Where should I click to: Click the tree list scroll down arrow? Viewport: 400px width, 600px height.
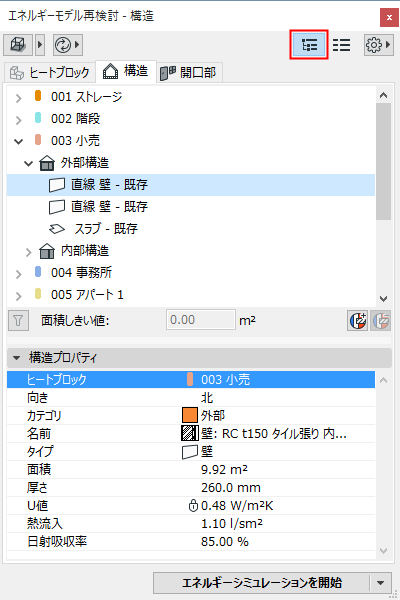click(384, 298)
